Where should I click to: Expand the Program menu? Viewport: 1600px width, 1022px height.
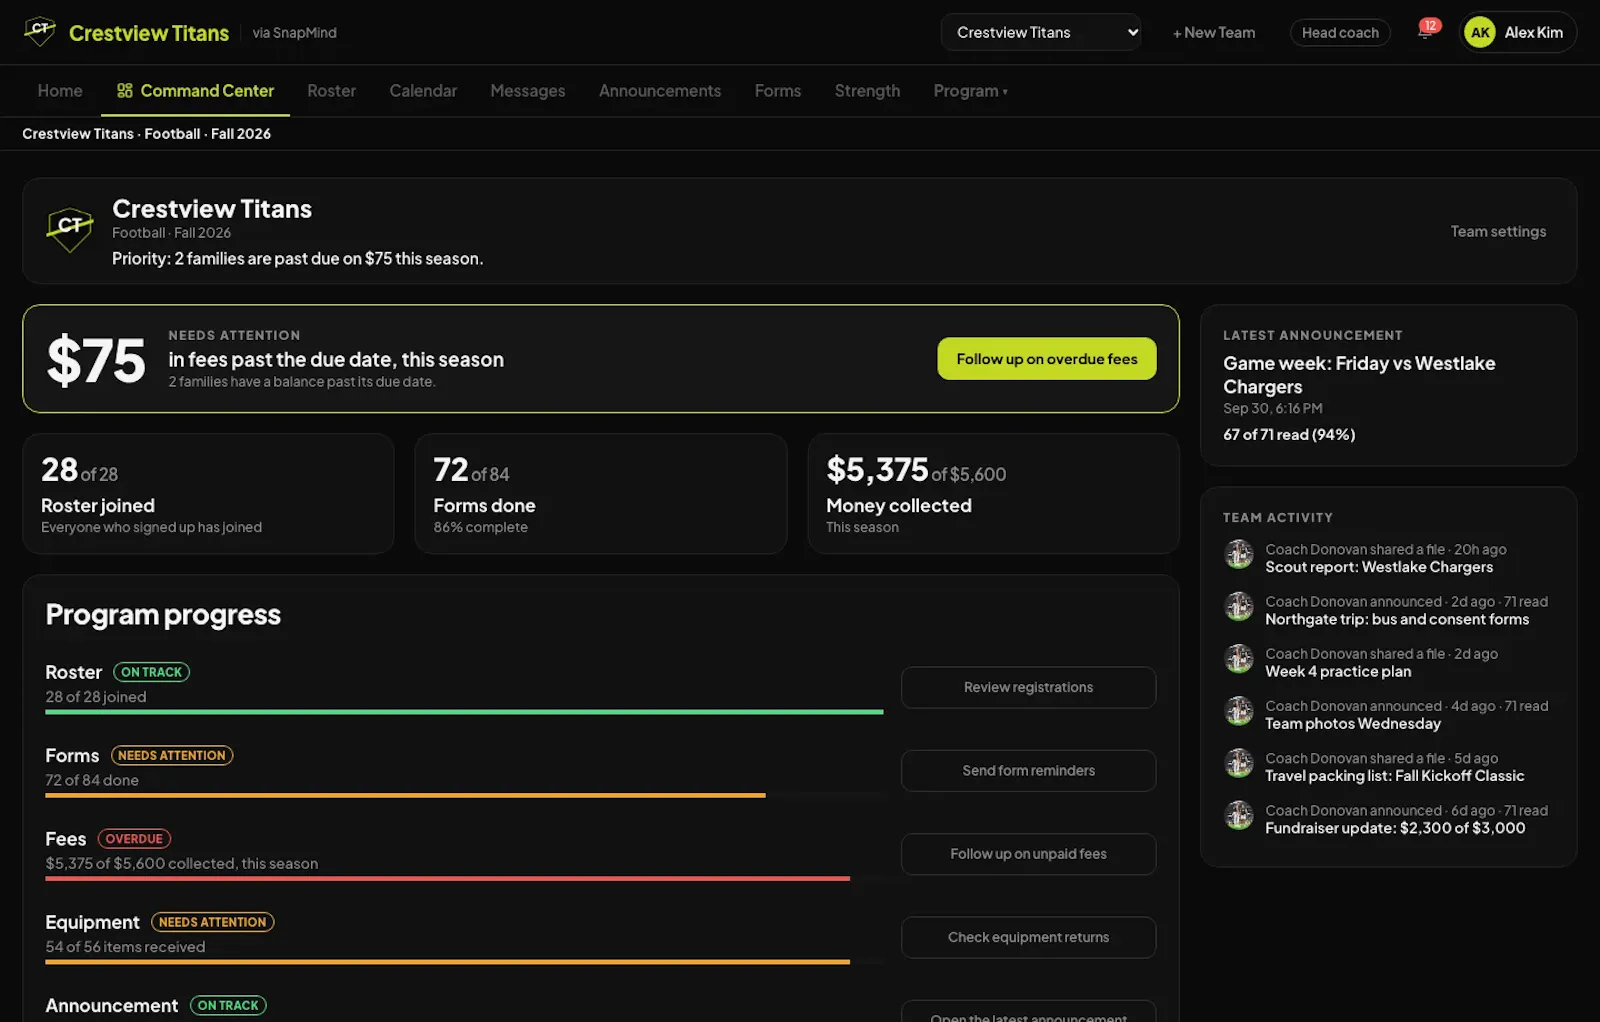pos(970,91)
